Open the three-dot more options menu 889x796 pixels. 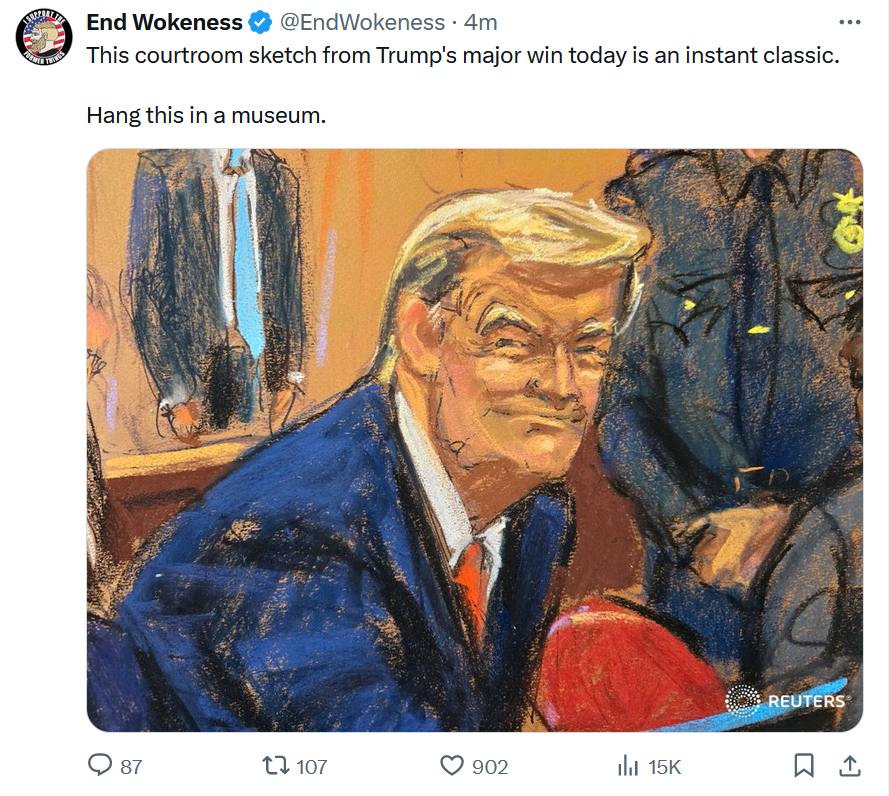(849, 22)
